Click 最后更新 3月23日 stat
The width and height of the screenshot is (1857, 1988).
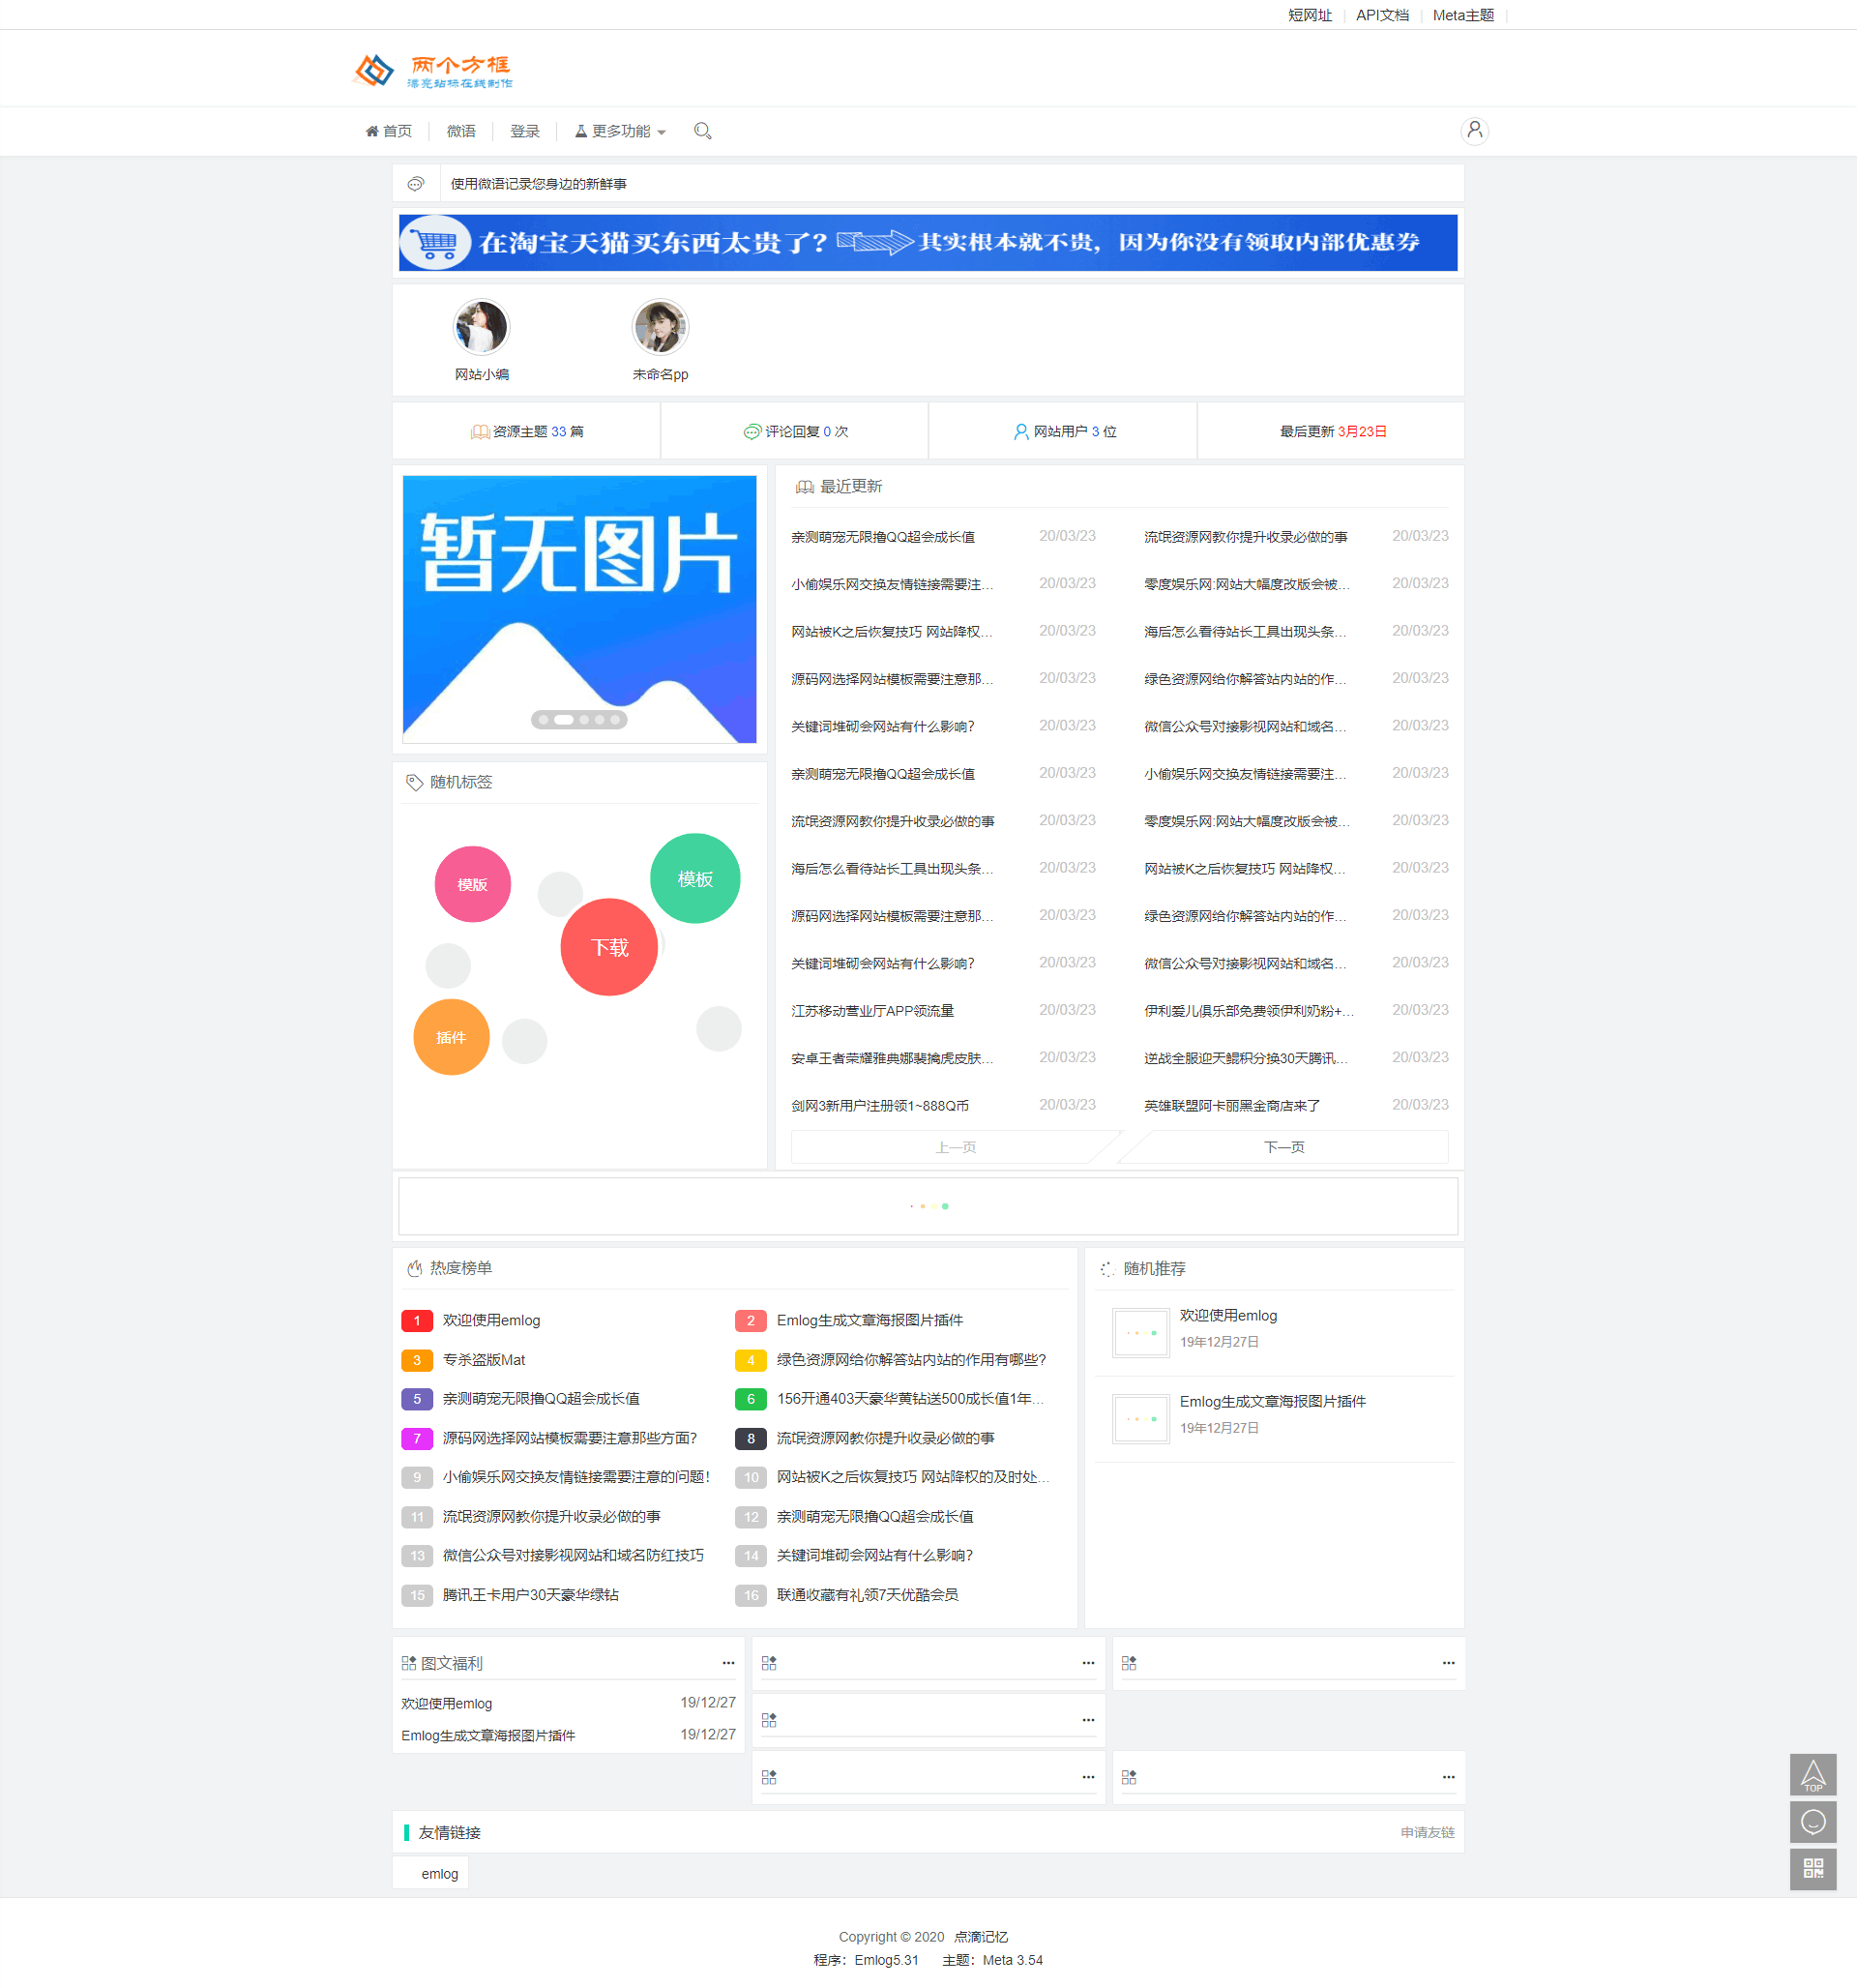point(1333,432)
